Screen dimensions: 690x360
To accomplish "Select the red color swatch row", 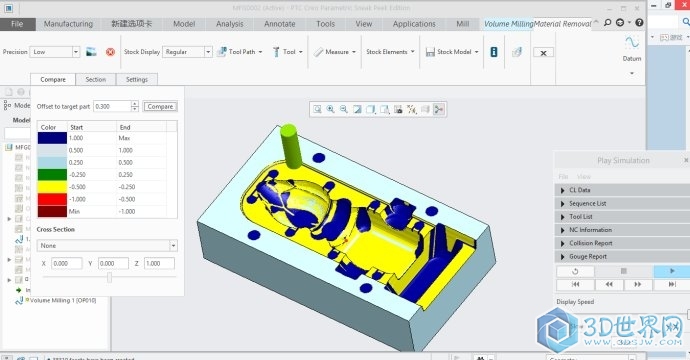I will click(x=107, y=199).
